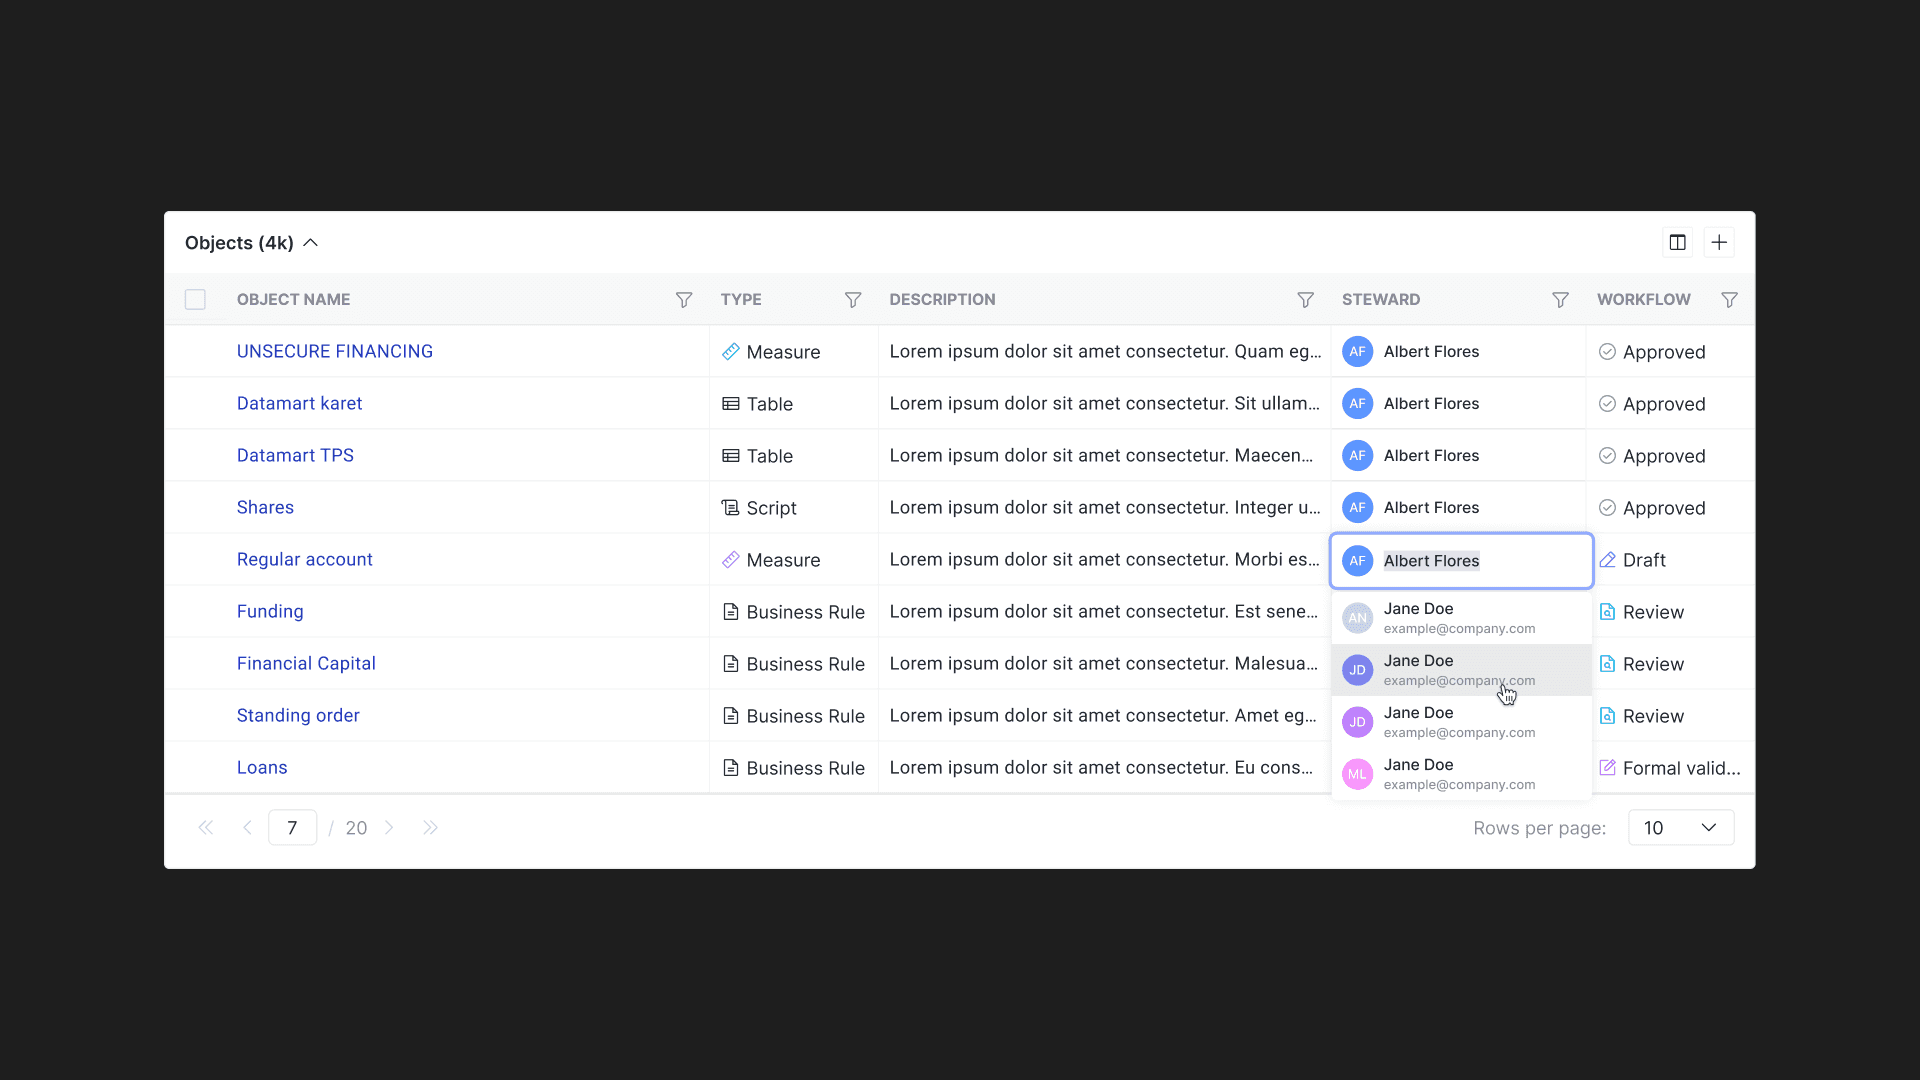The image size is (1920, 1080).
Task: Open Regular account object link
Action: click(304, 560)
